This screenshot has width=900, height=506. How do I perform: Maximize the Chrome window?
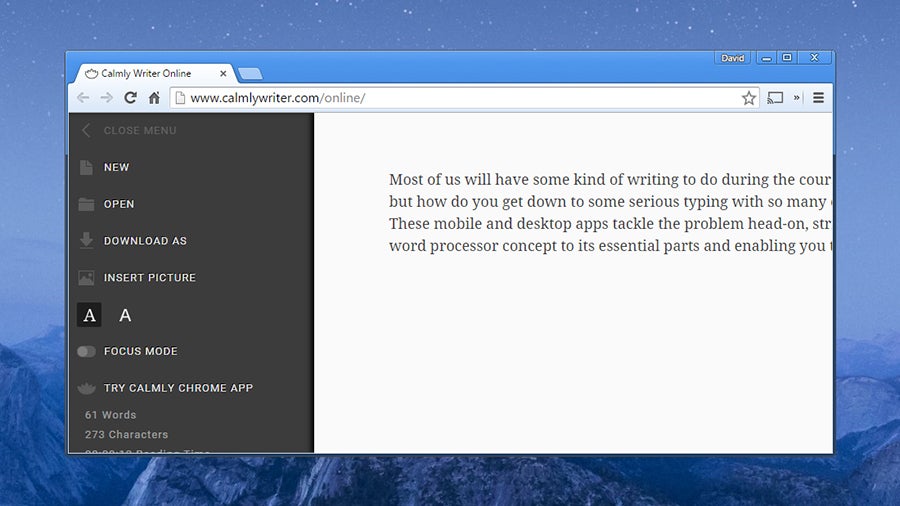[x=787, y=57]
